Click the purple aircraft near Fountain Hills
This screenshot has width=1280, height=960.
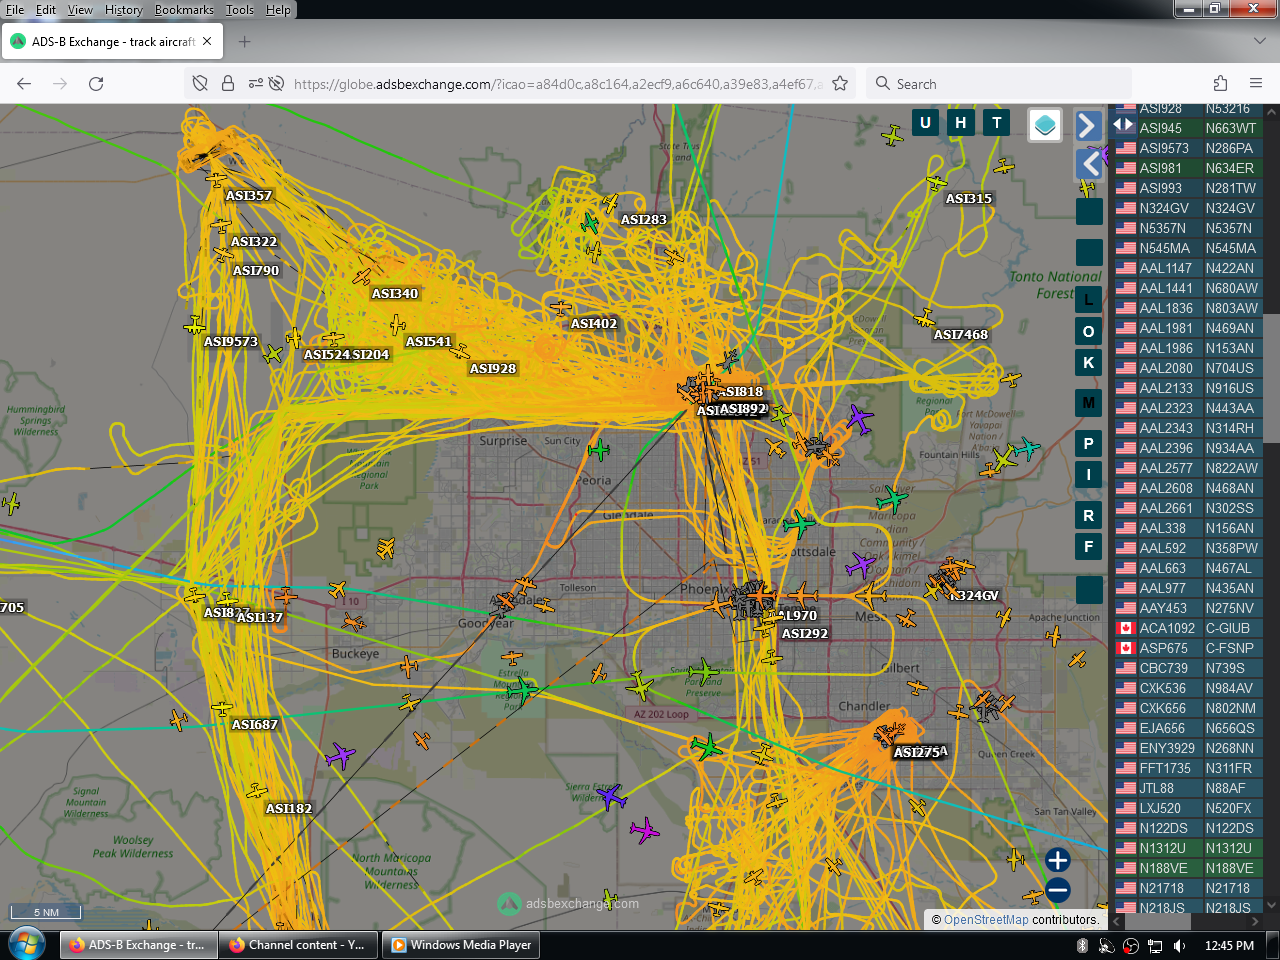(x=859, y=418)
